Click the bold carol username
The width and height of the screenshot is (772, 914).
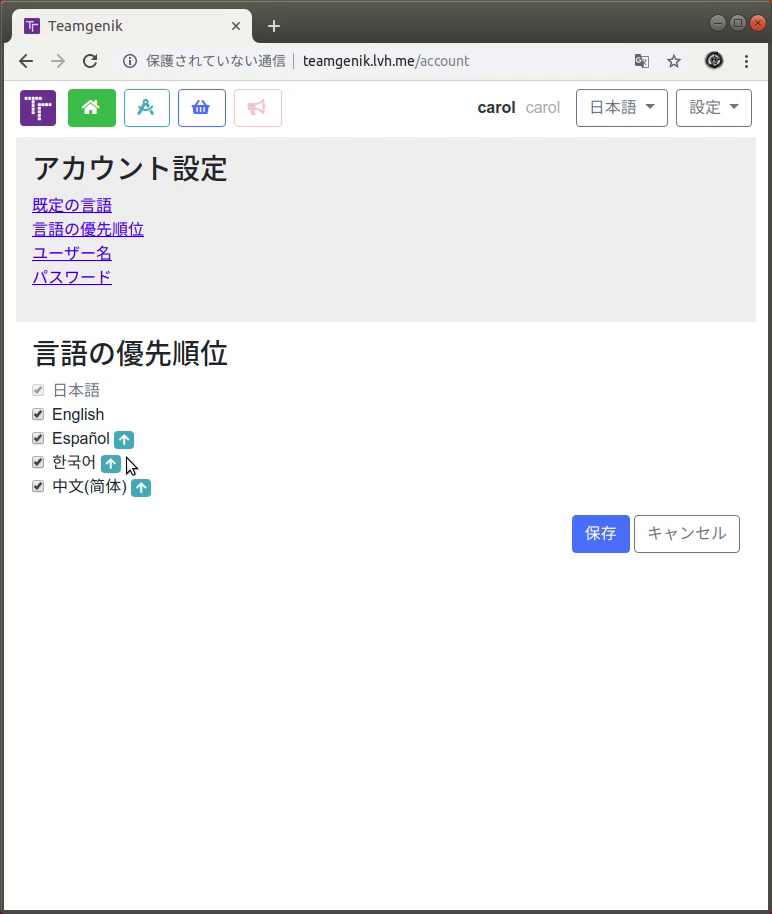coord(496,108)
